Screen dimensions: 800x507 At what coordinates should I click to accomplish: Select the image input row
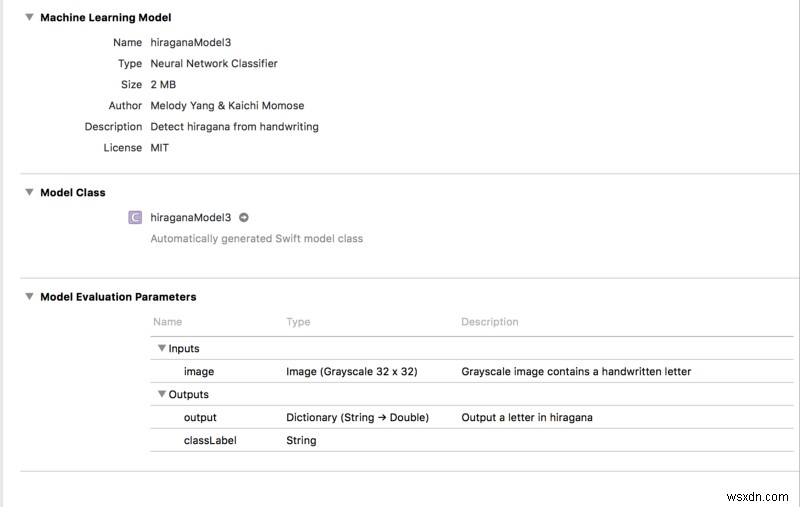click(x=198, y=372)
